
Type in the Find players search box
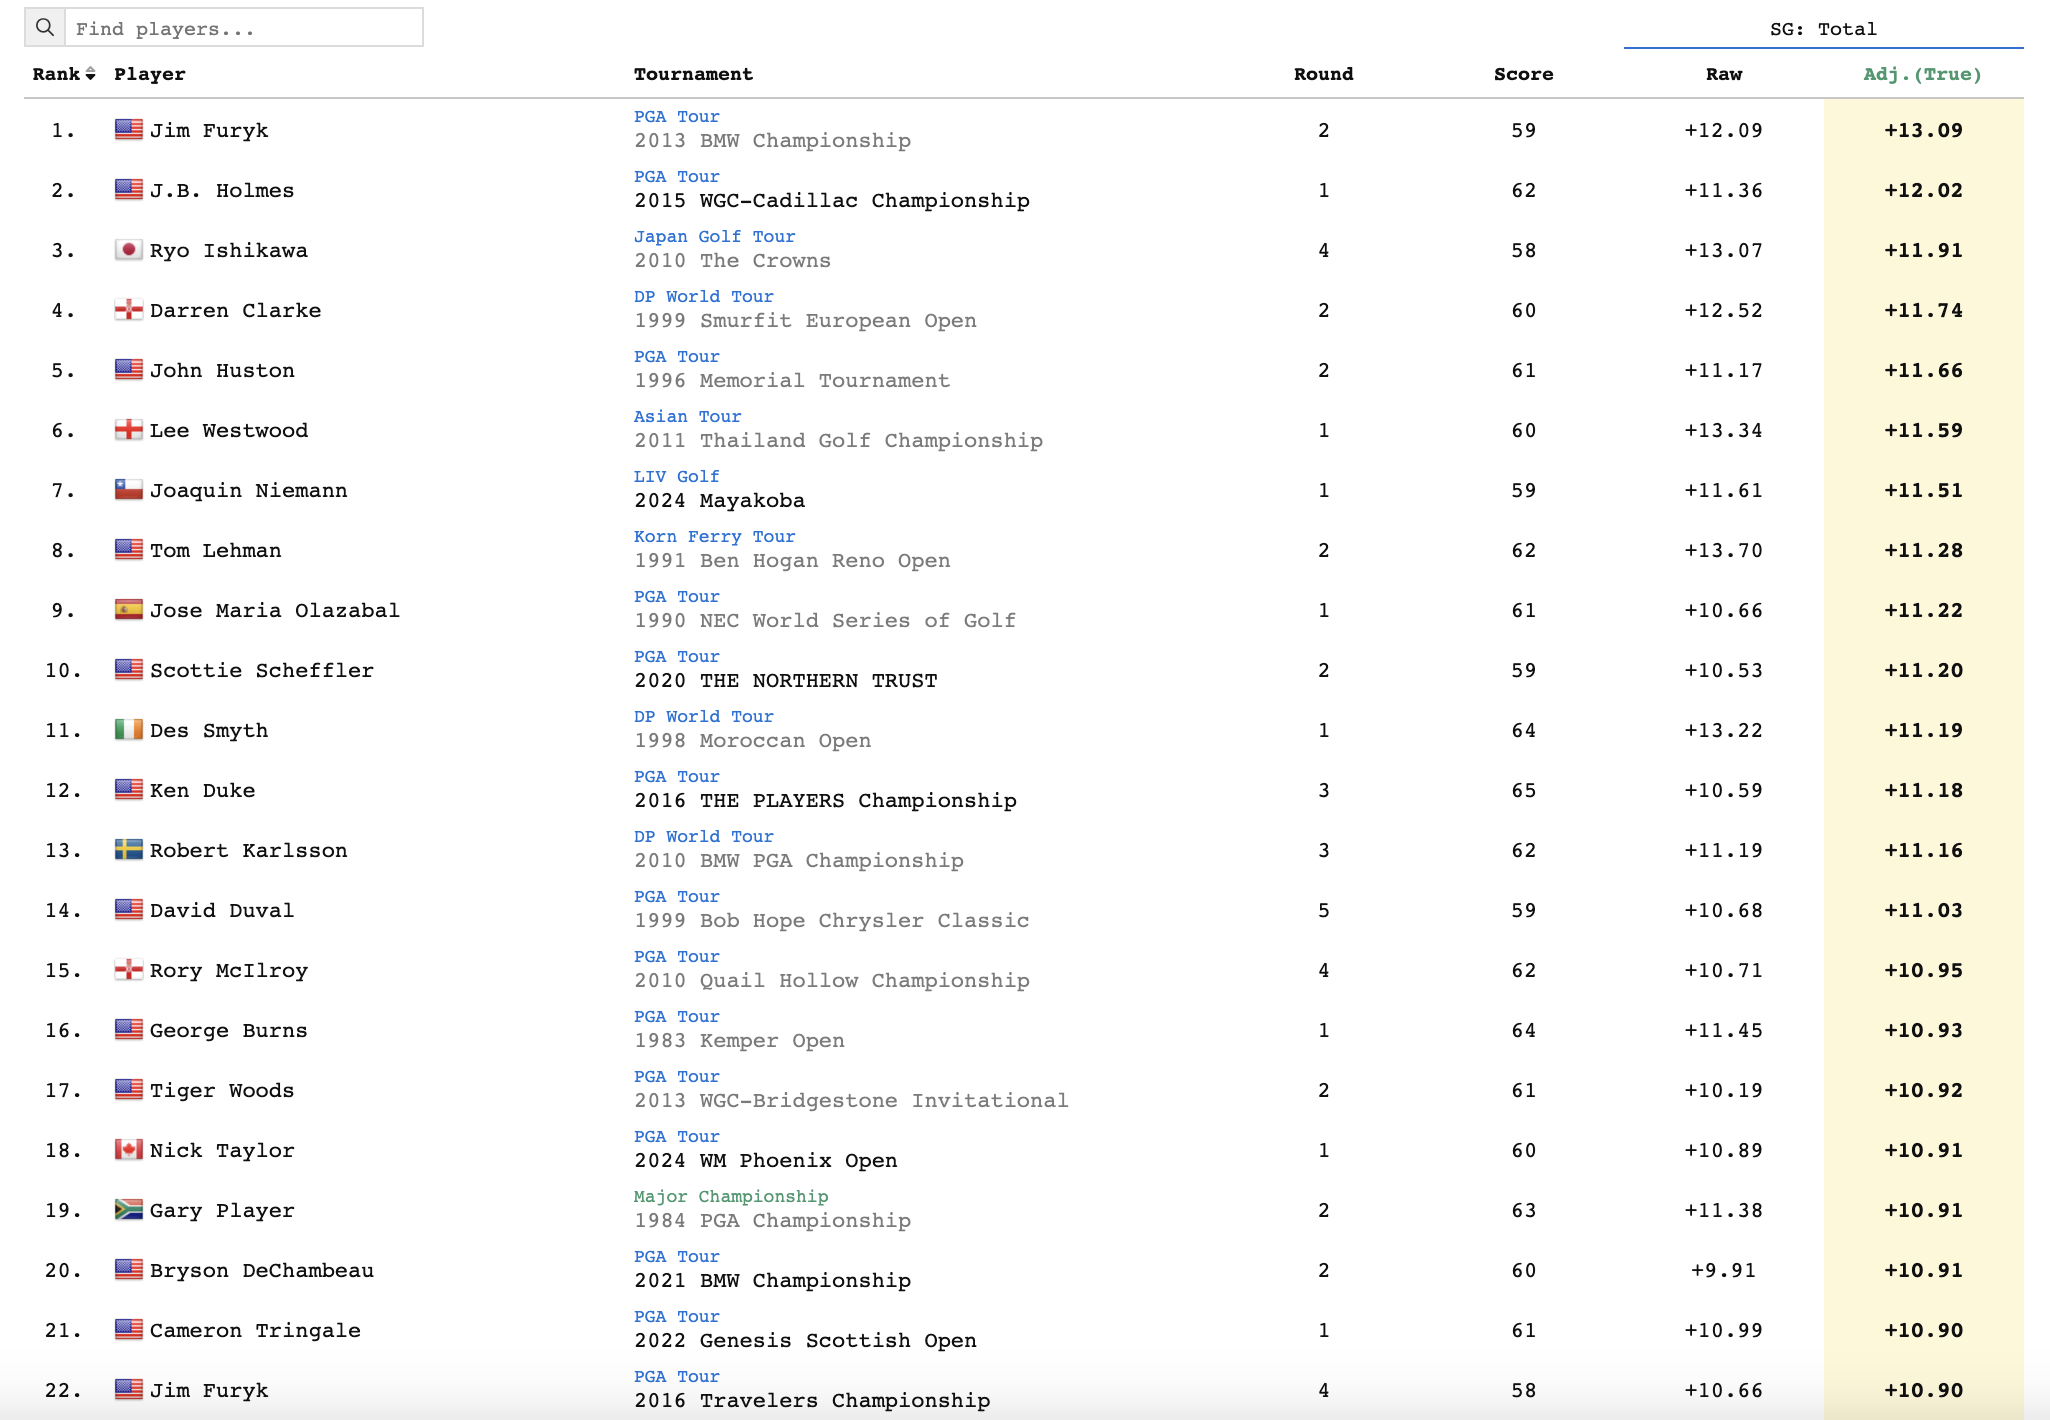coord(243,28)
